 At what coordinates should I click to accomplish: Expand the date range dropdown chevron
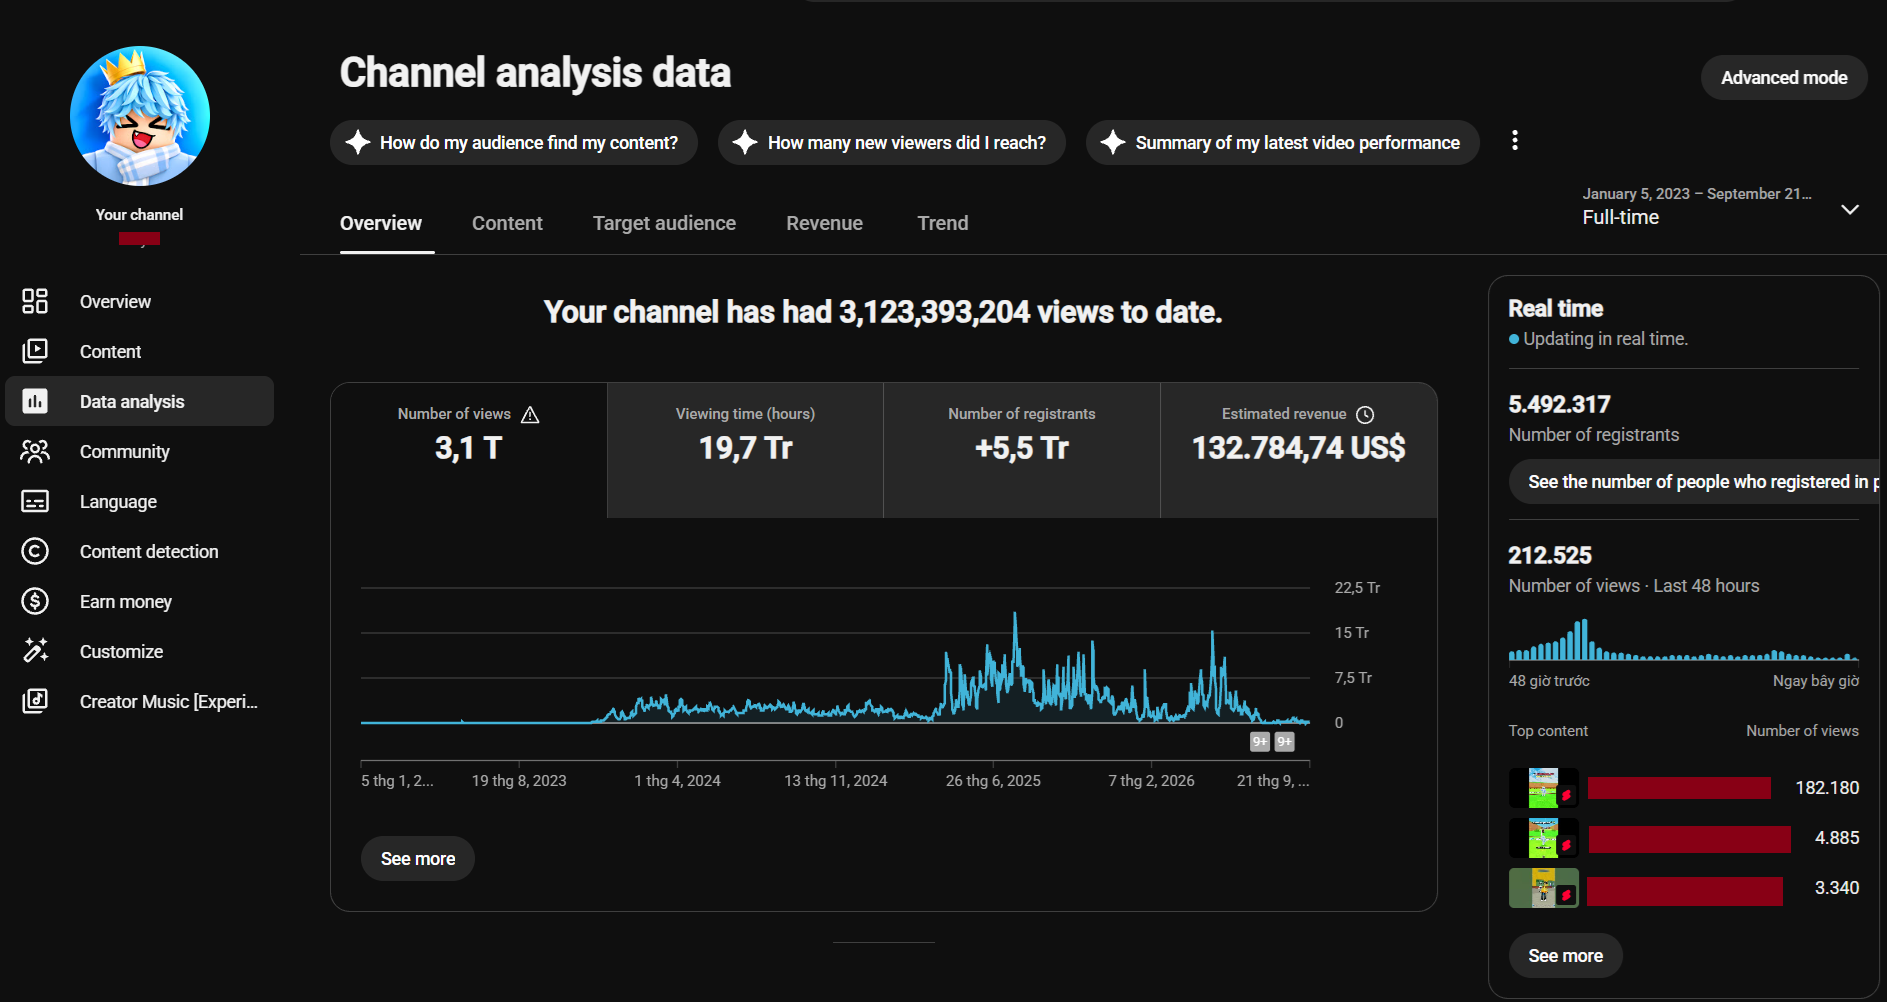tap(1850, 209)
